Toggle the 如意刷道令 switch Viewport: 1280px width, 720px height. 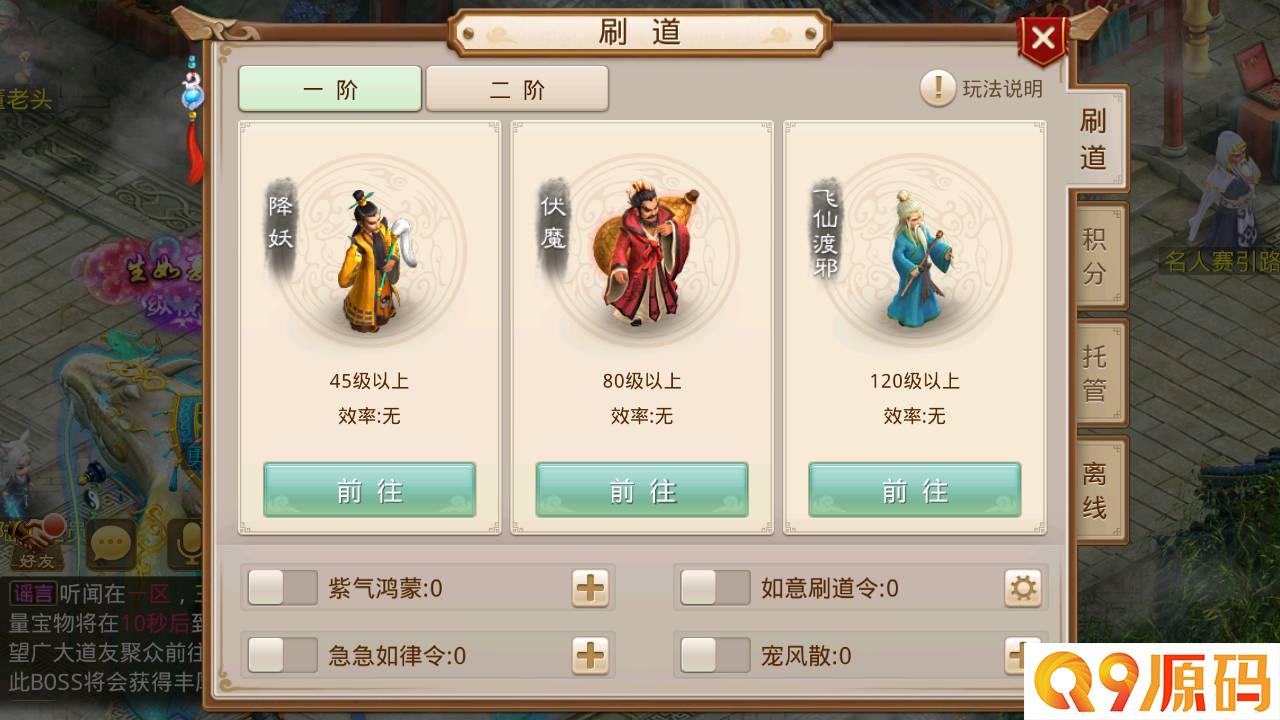pyautogui.click(x=715, y=588)
